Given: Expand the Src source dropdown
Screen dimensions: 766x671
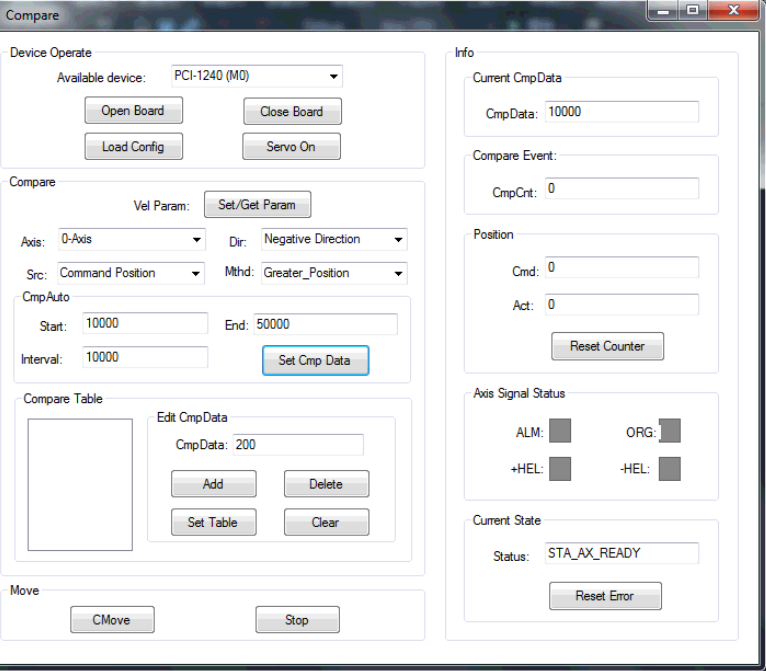Looking at the screenshot, I should click(x=131, y=273).
